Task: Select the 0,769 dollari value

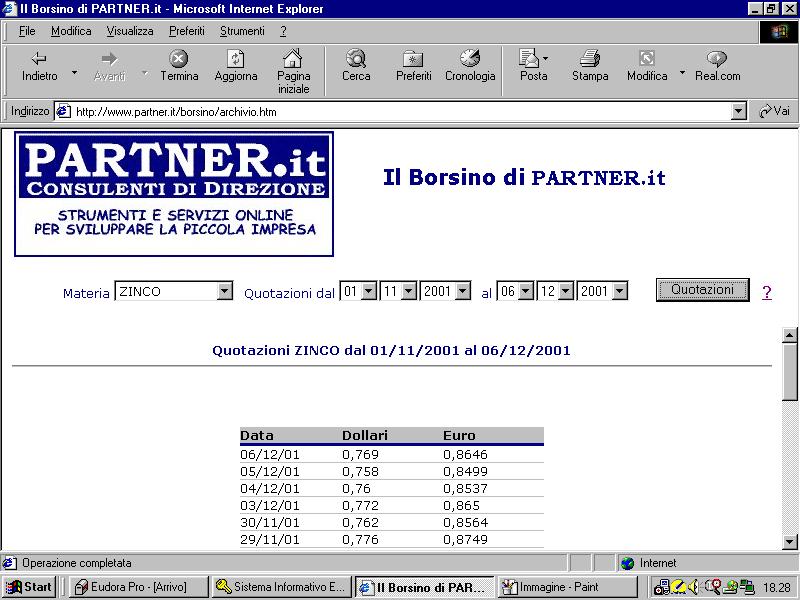Action: click(360, 455)
